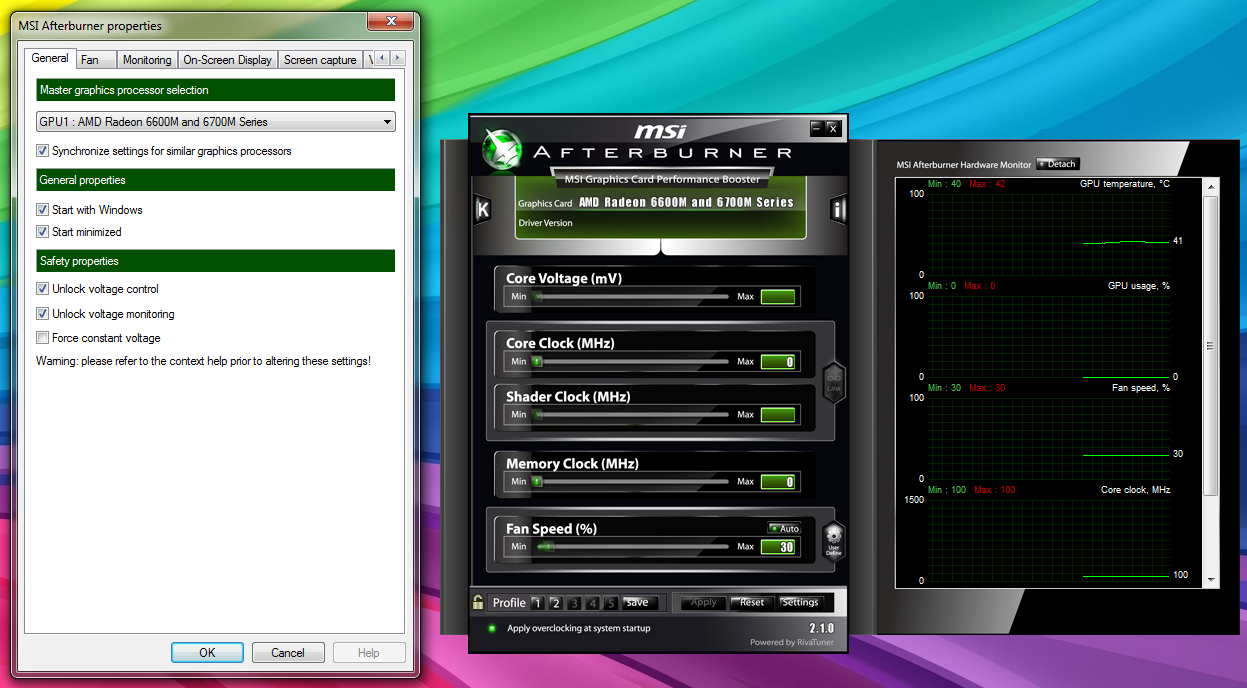Open the User Define fan gear icon
This screenshot has height=688, width=1247.
click(x=833, y=541)
